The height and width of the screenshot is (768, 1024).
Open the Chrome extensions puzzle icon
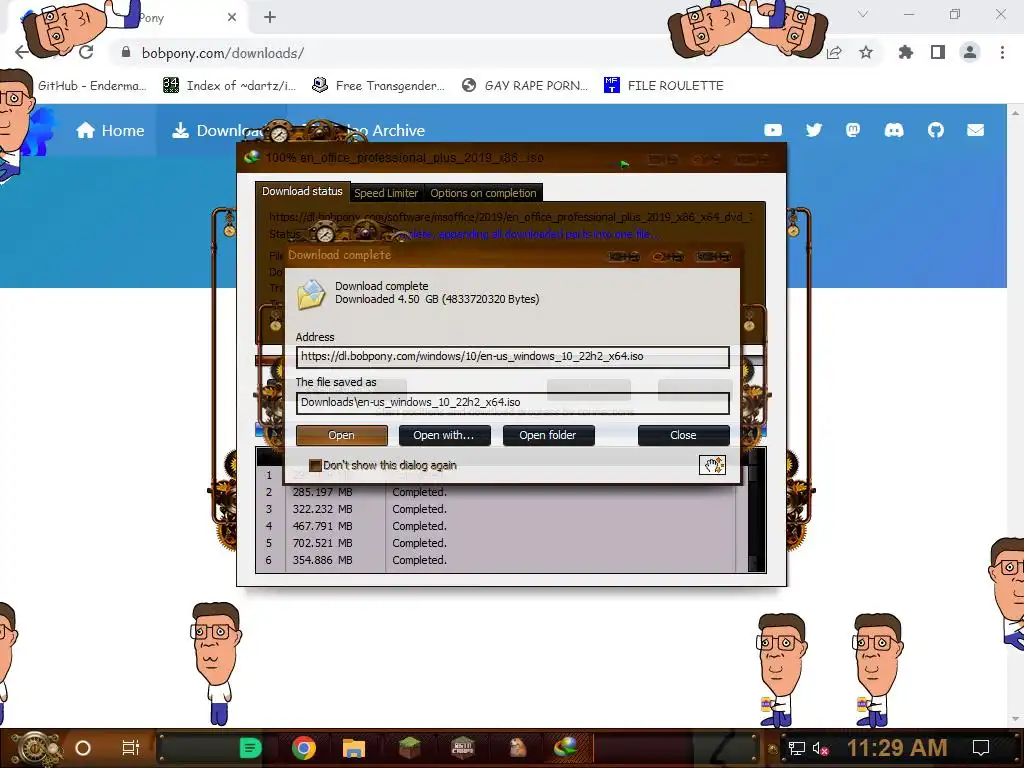pos(905,53)
